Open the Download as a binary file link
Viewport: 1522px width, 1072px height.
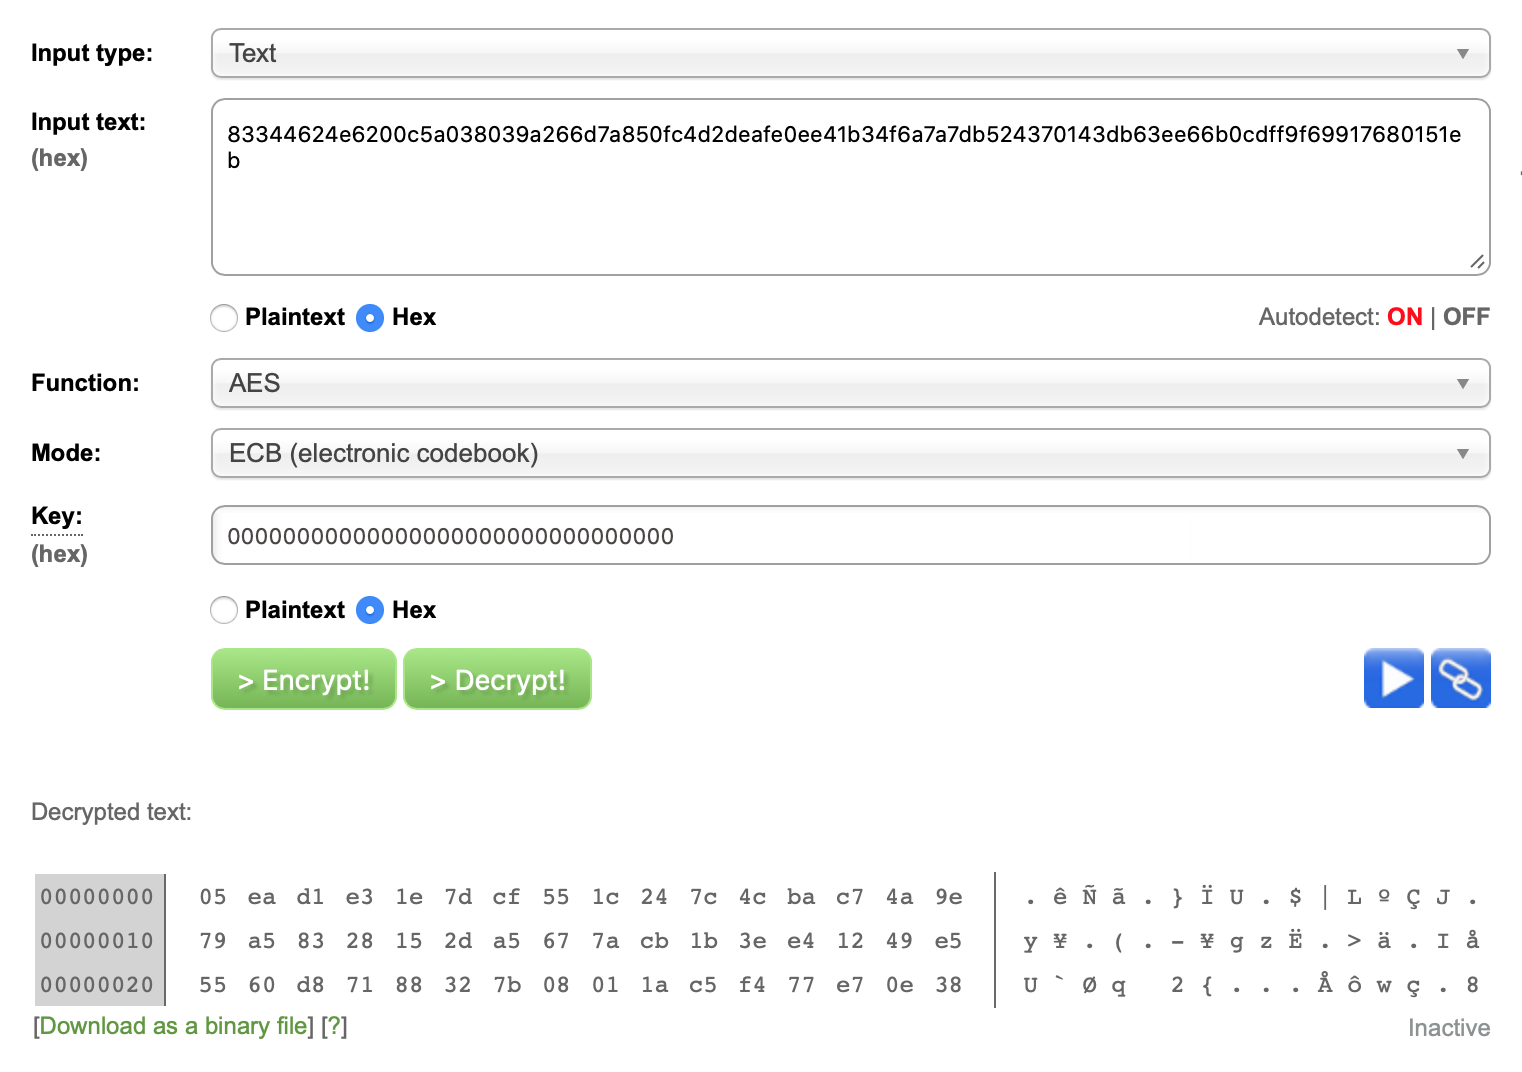pos(174,1026)
